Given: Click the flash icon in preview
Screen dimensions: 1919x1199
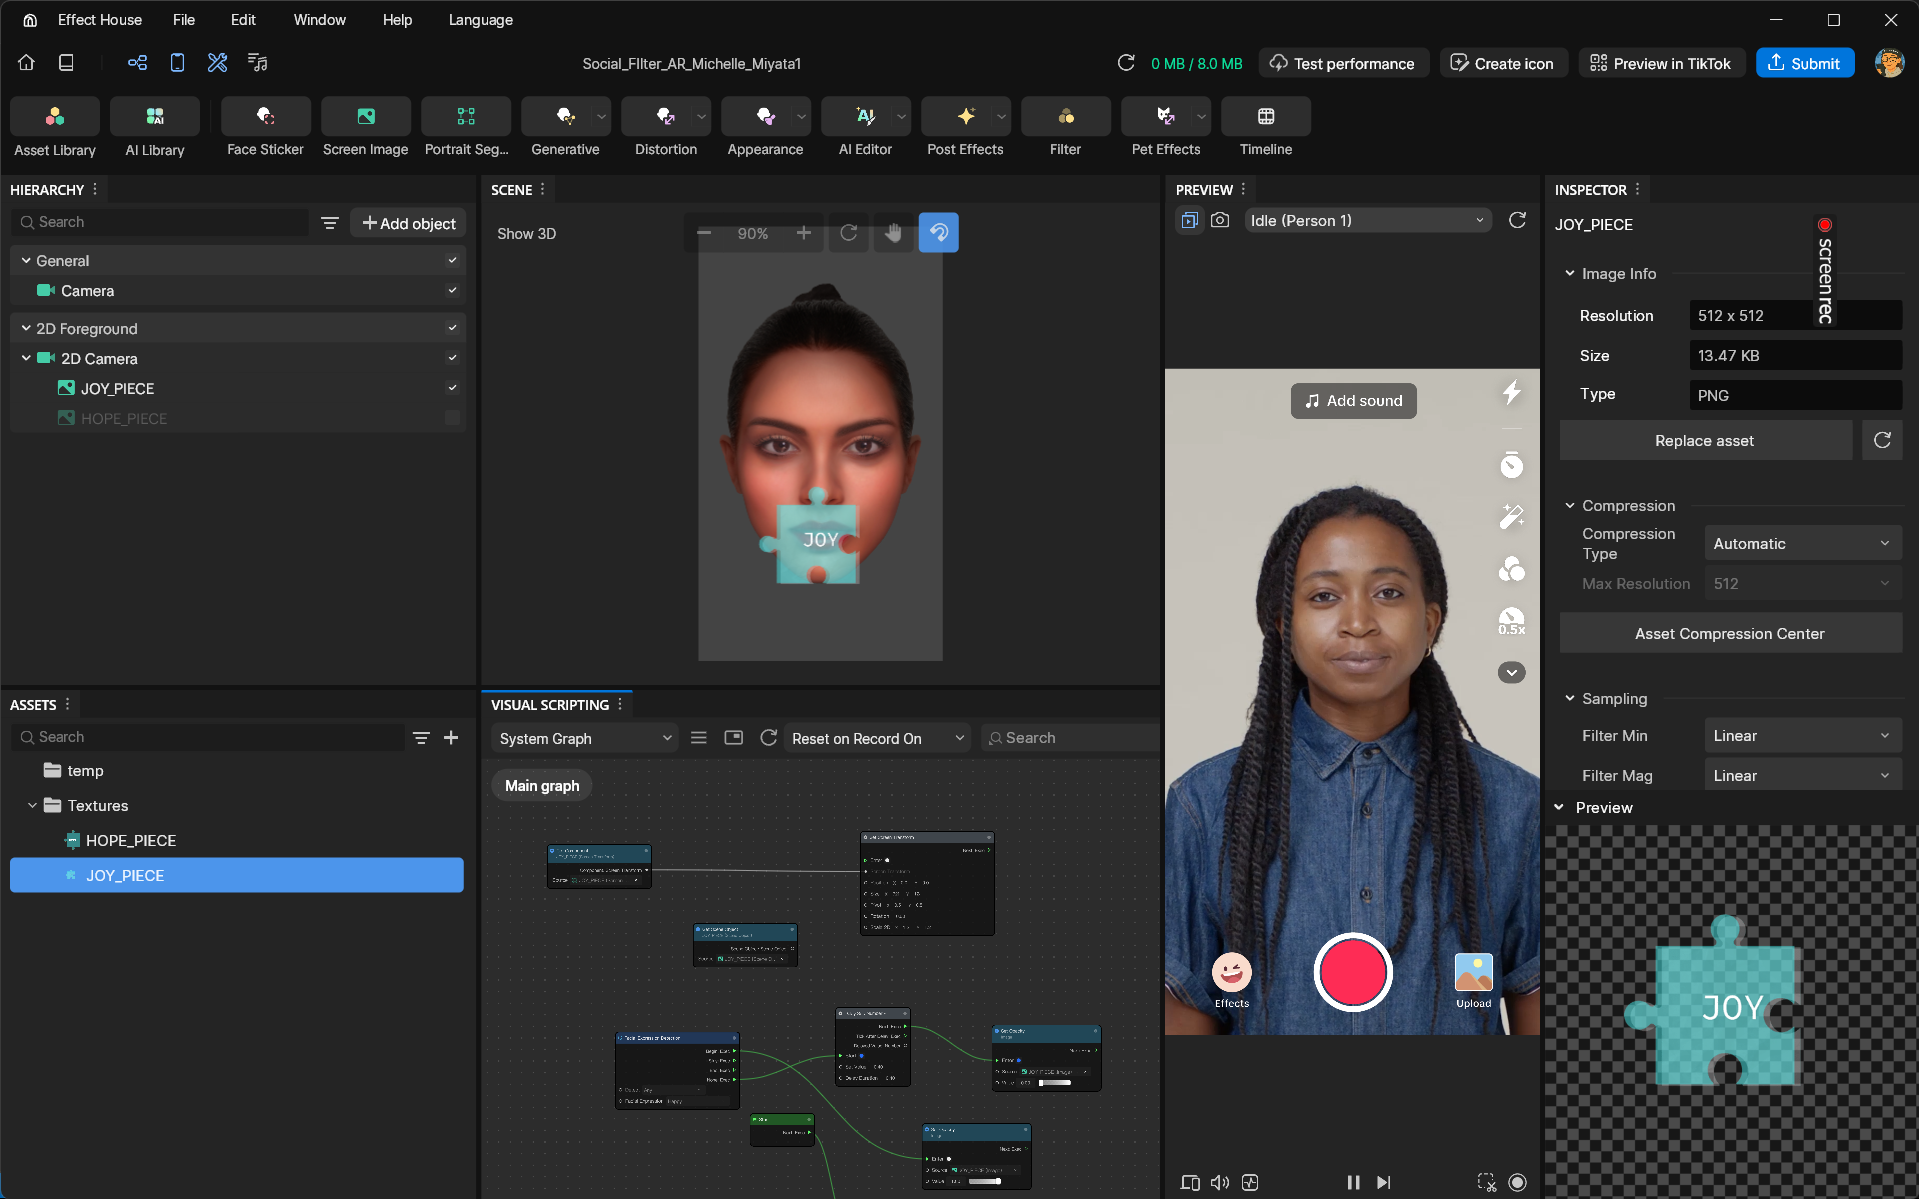Looking at the screenshot, I should (1511, 393).
